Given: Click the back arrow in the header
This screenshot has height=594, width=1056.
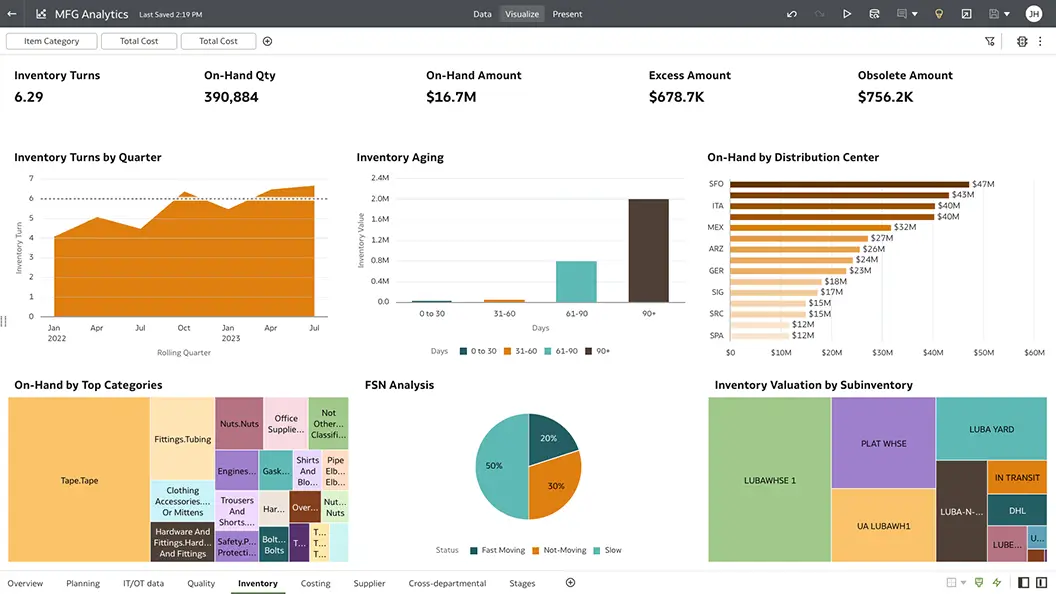Looking at the screenshot, I should click(x=12, y=14).
